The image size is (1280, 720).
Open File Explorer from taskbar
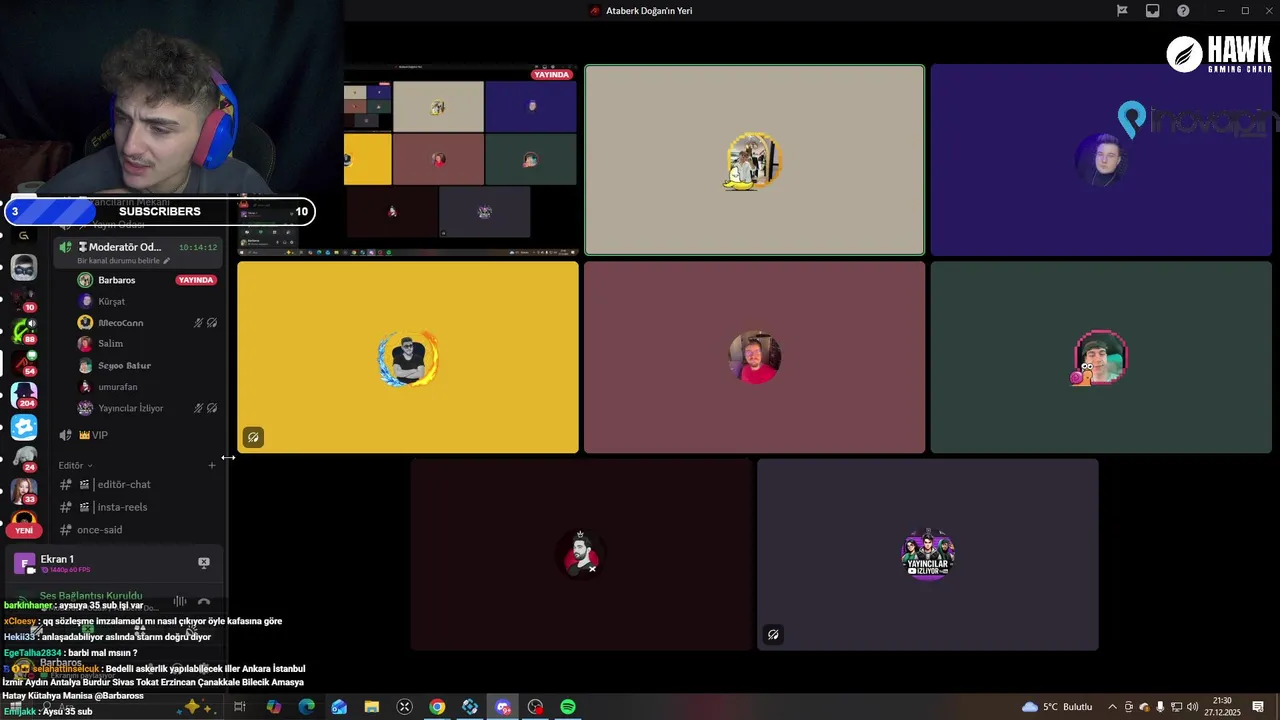pos(372,707)
